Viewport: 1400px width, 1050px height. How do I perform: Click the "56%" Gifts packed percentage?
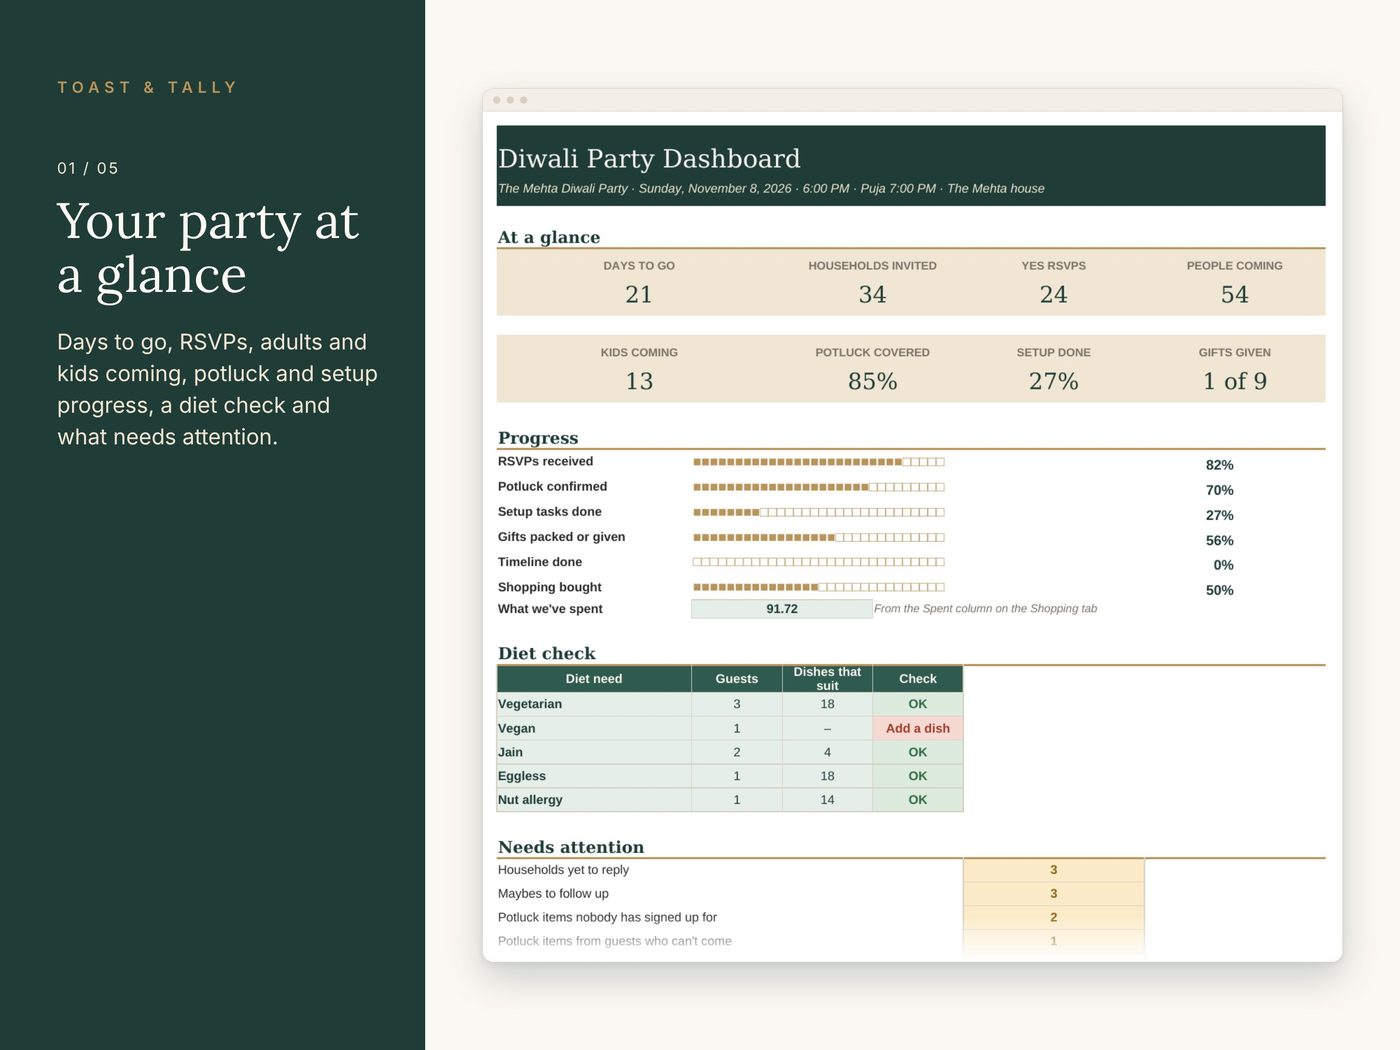1219,540
